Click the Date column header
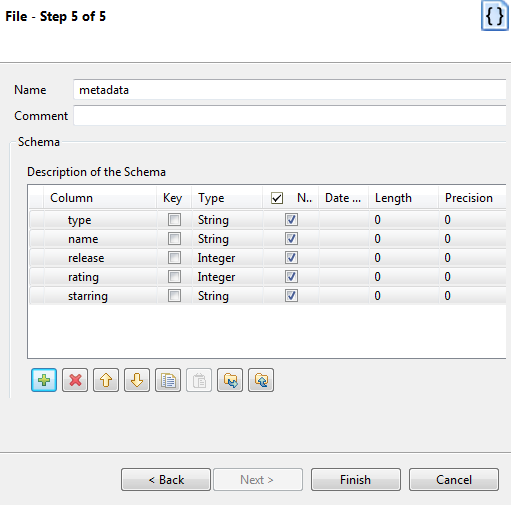This screenshot has width=511, height=505. pos(344,198)
